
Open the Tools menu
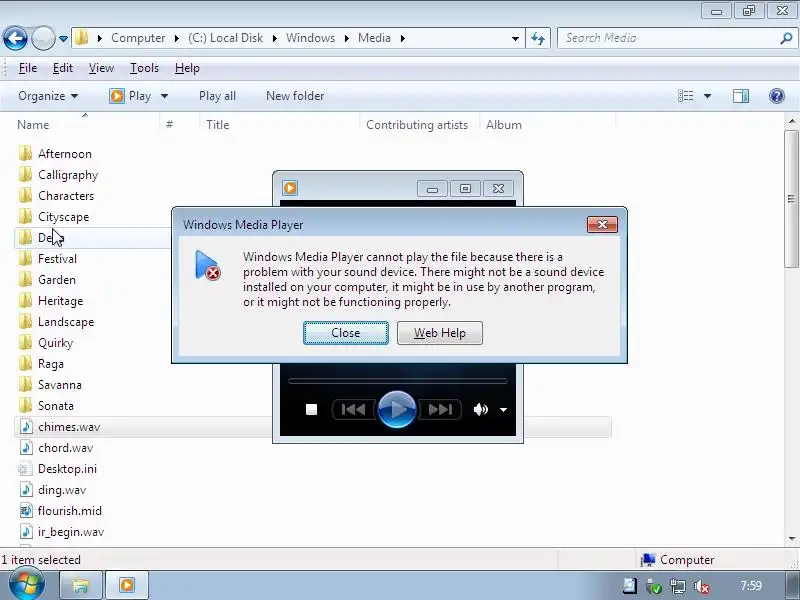pos(144,68)
